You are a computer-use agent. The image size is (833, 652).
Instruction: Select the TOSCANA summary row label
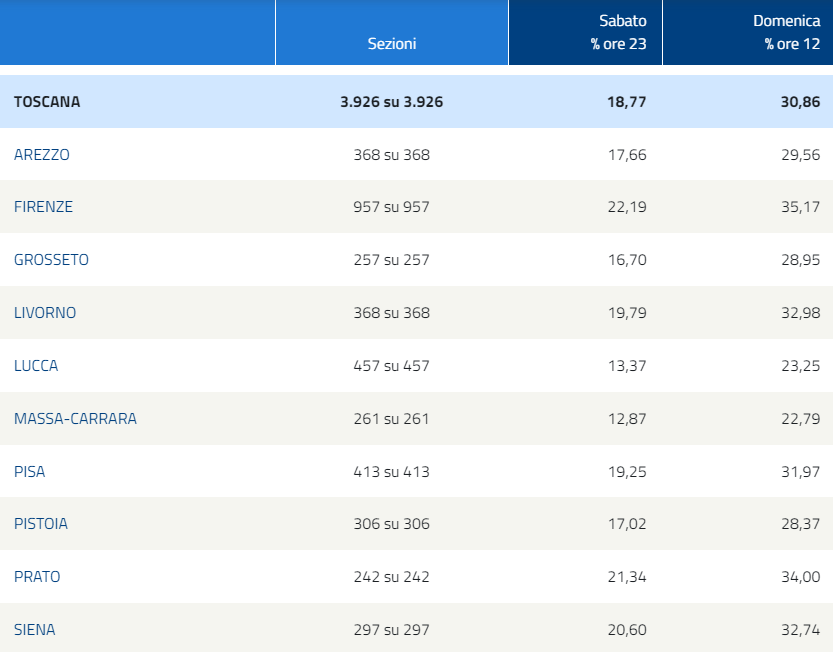tap(47, 101)
